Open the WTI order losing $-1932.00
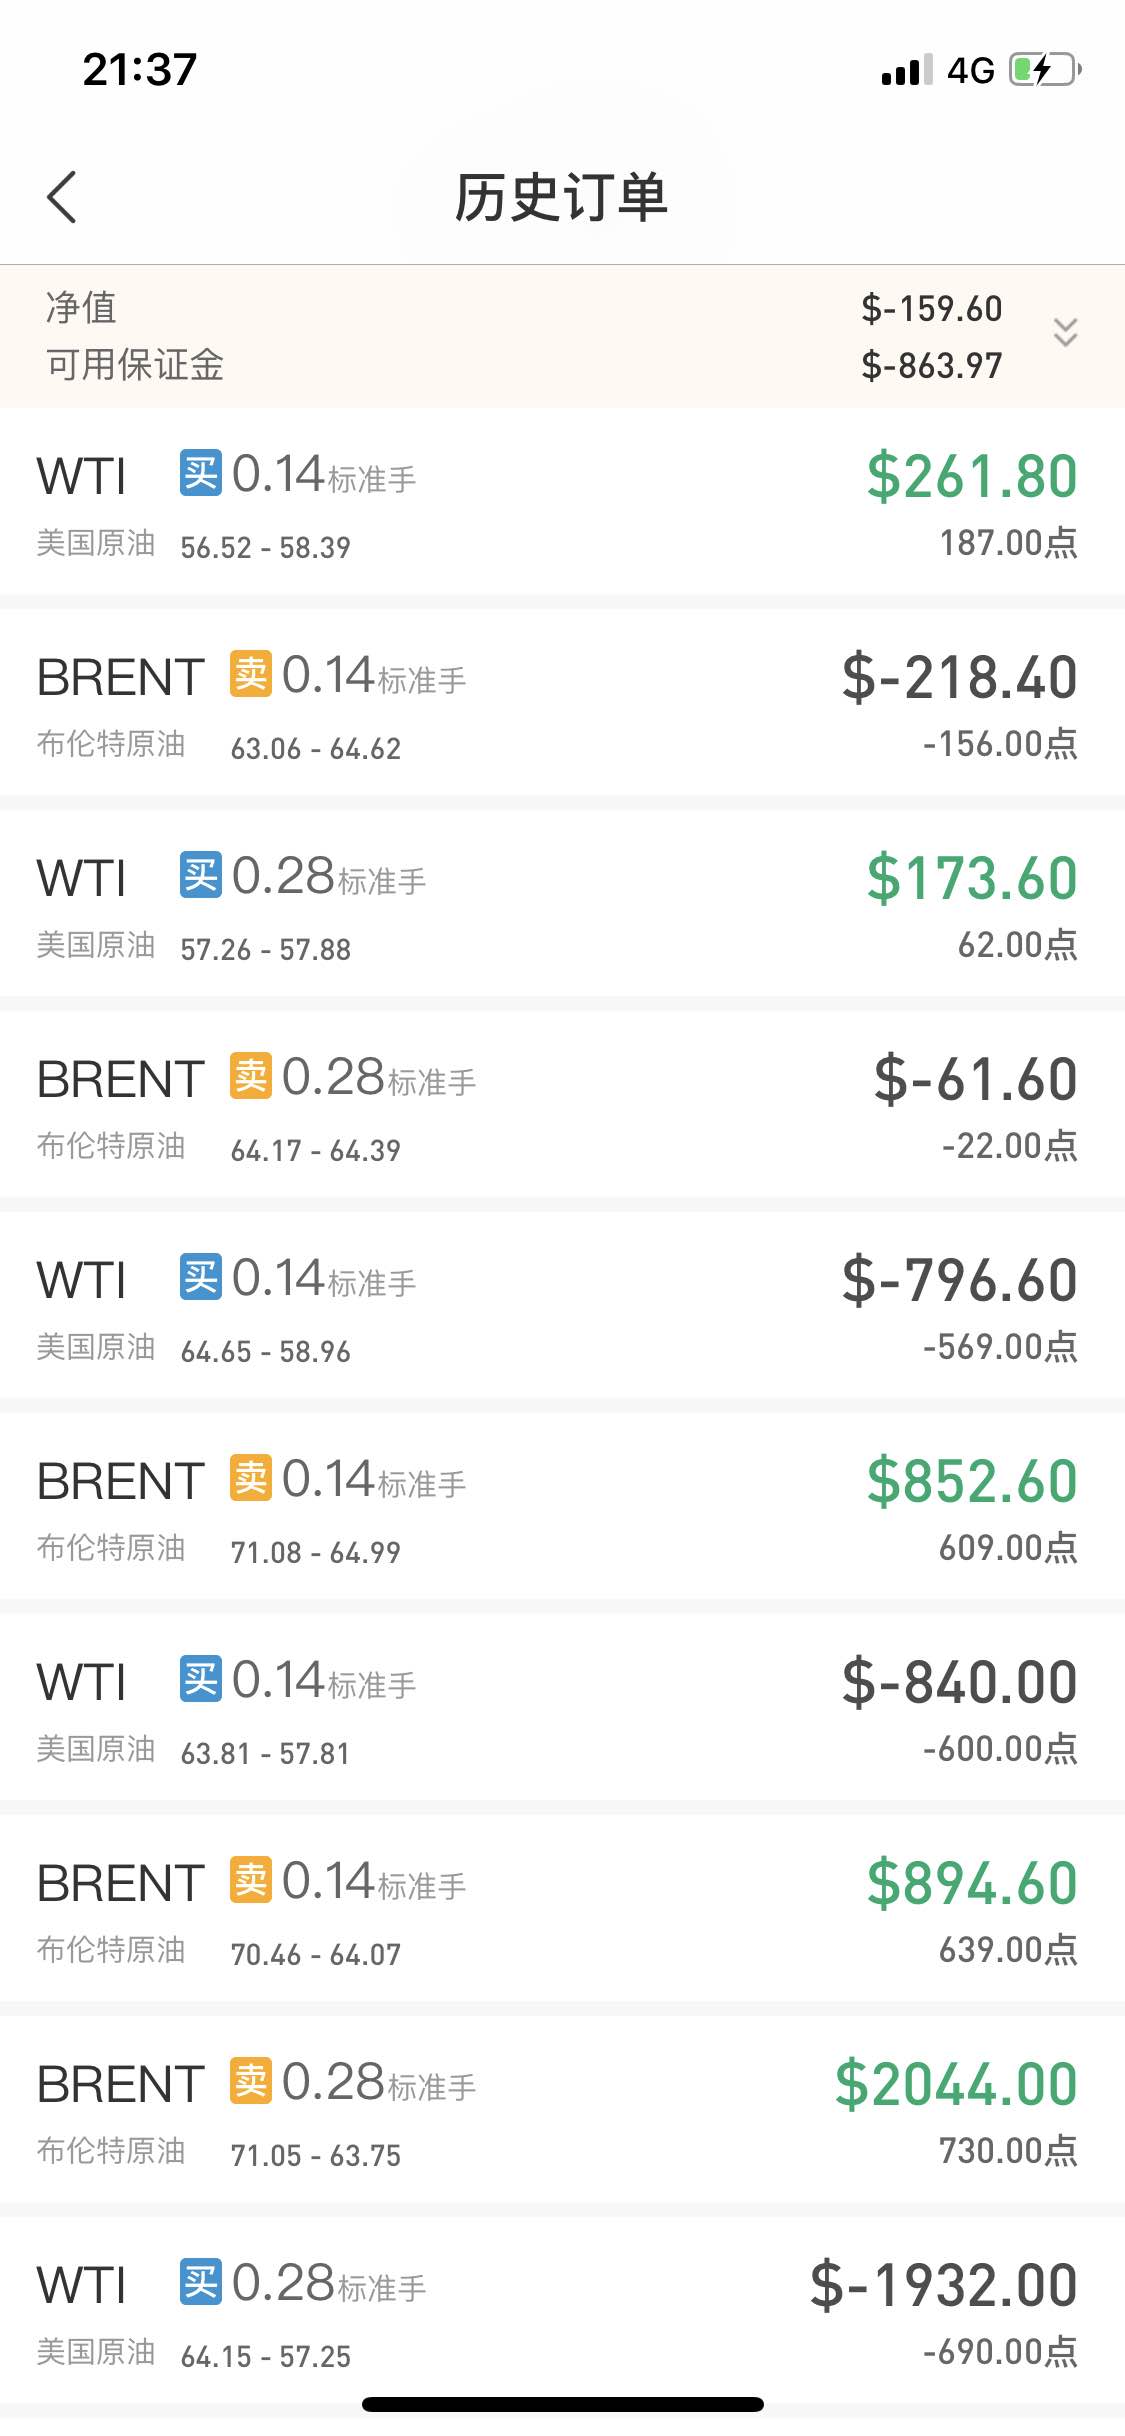 click(562, 2312)
